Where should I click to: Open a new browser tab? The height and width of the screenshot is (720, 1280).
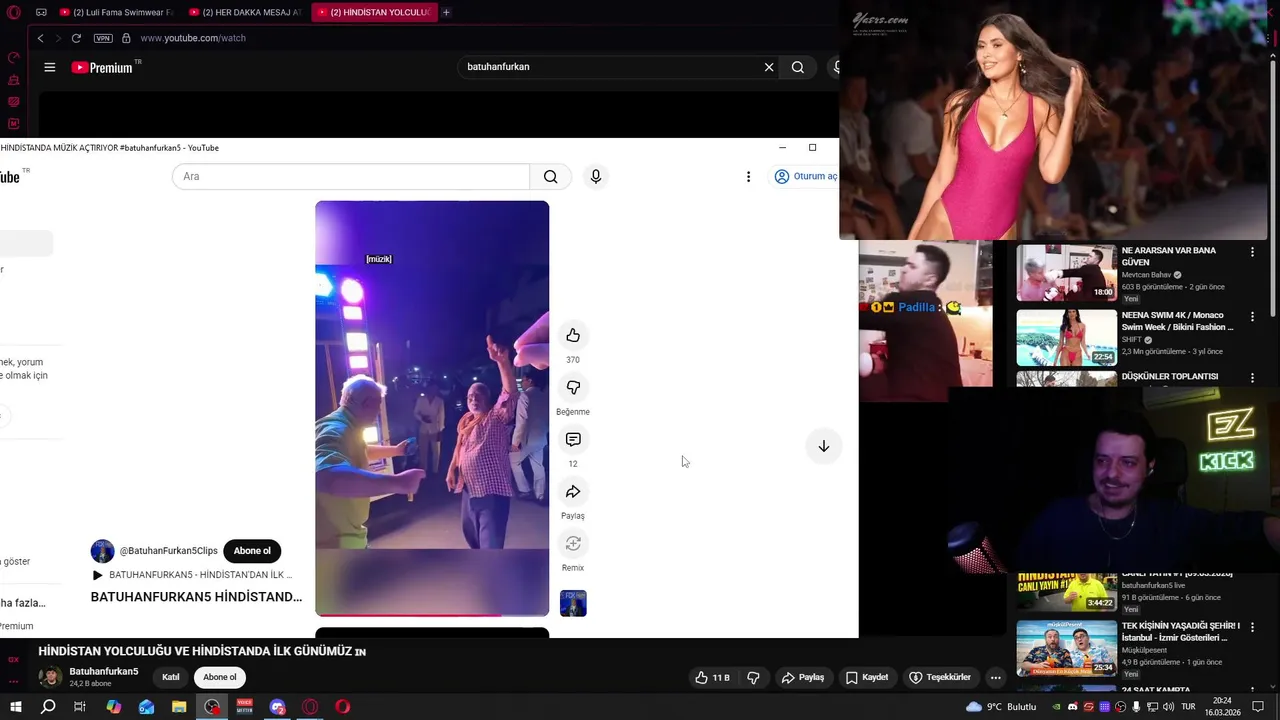(x=446, y=12)
